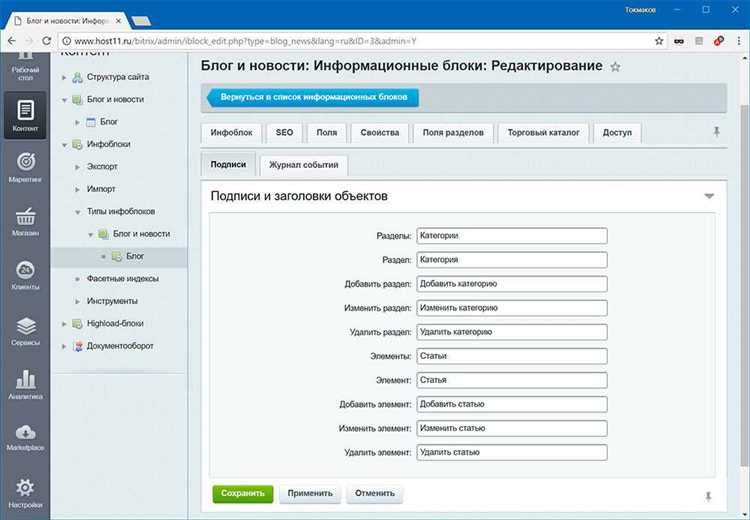Click the Элемент field containing Статья
Viewport: 750px width, 520px height.
(x=512, y=380)
